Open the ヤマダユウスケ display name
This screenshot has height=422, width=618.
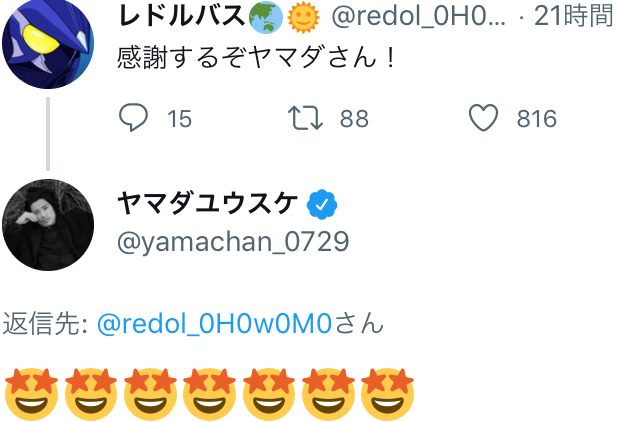[x=207, y=204]
